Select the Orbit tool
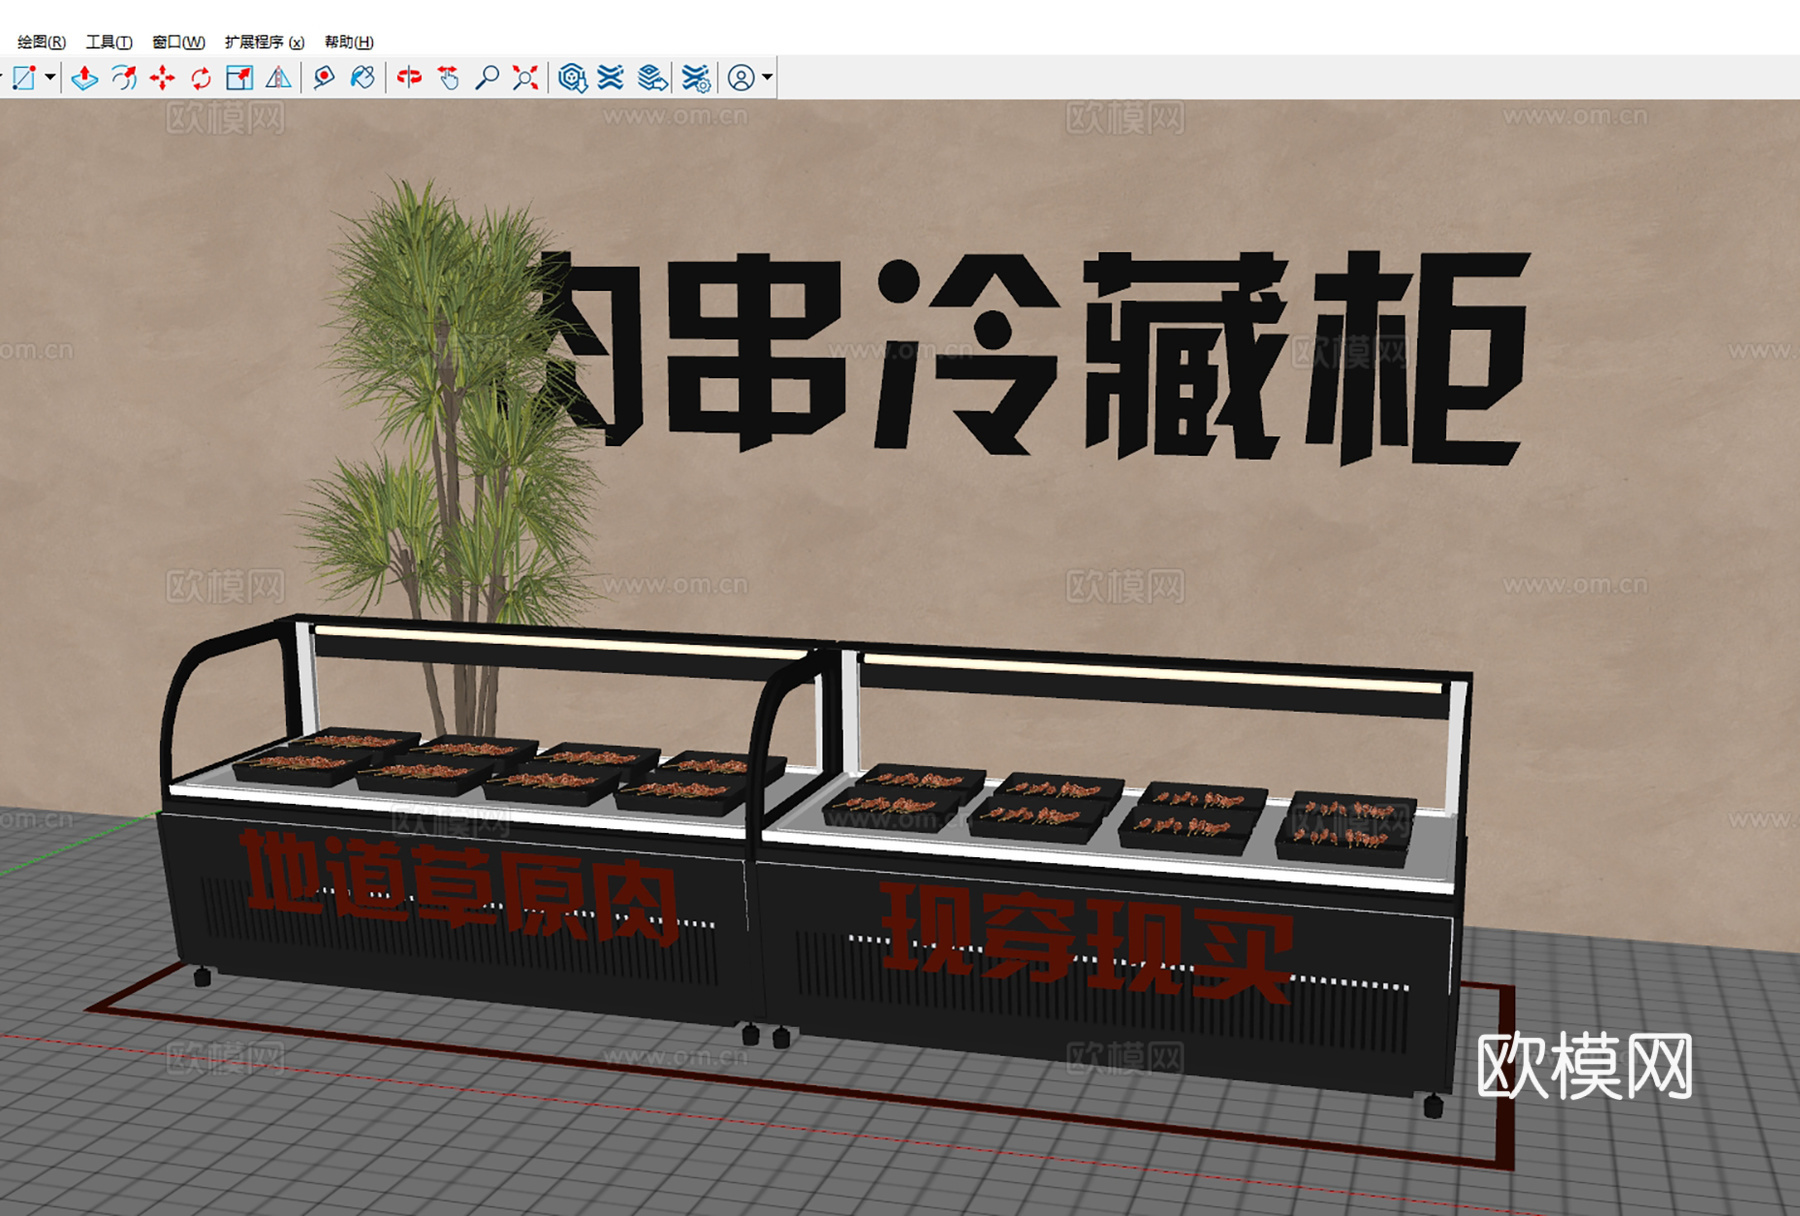Image resolution: width=1800 pixels, height=1216 pixels. 409,78
